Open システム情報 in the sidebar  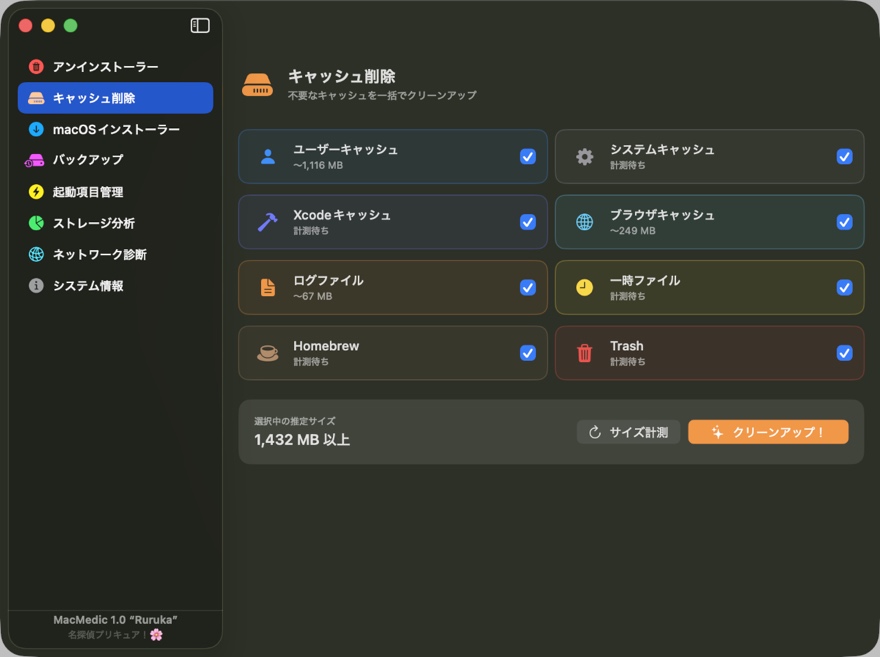(88, 286)
